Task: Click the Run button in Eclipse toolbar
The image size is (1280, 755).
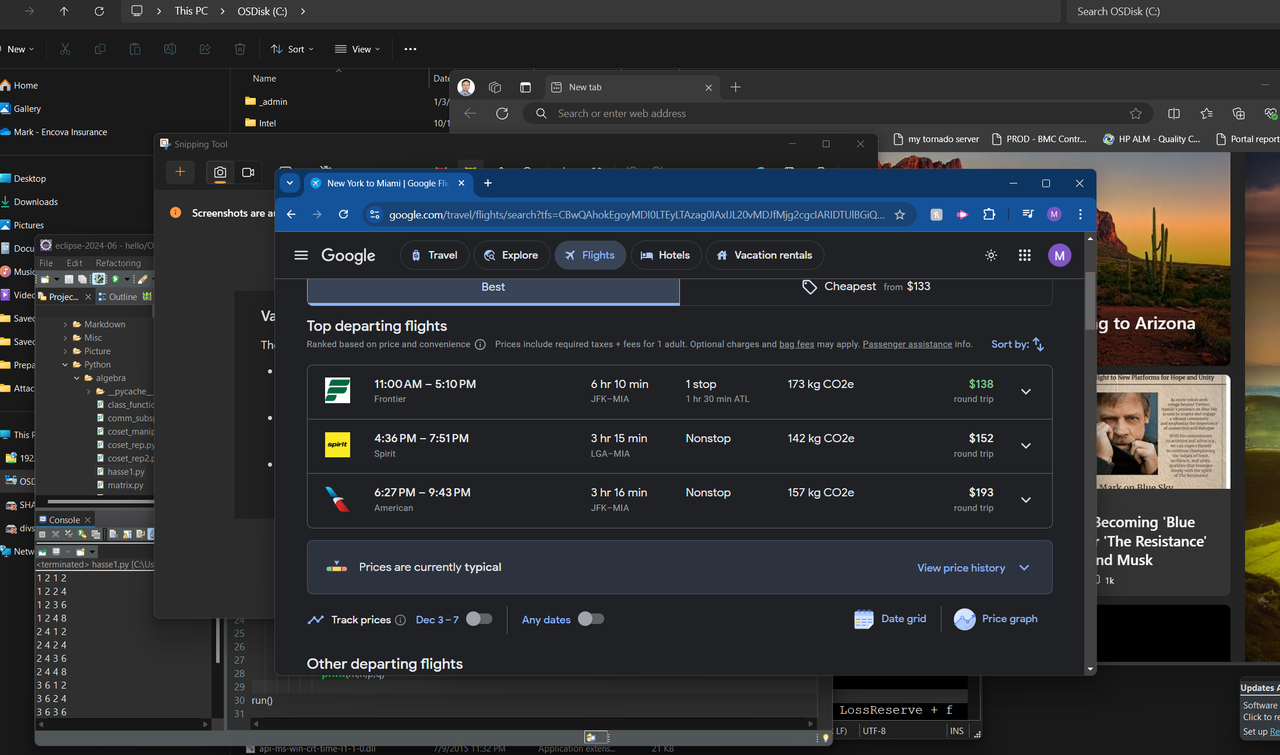Action: coord(115,279)
